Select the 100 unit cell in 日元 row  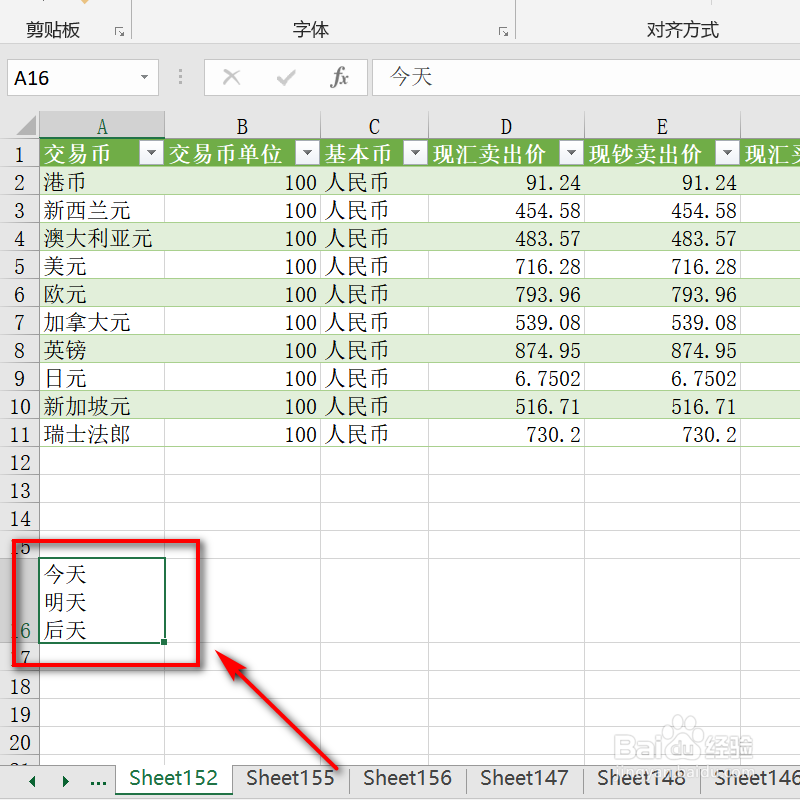click(242, 379)
